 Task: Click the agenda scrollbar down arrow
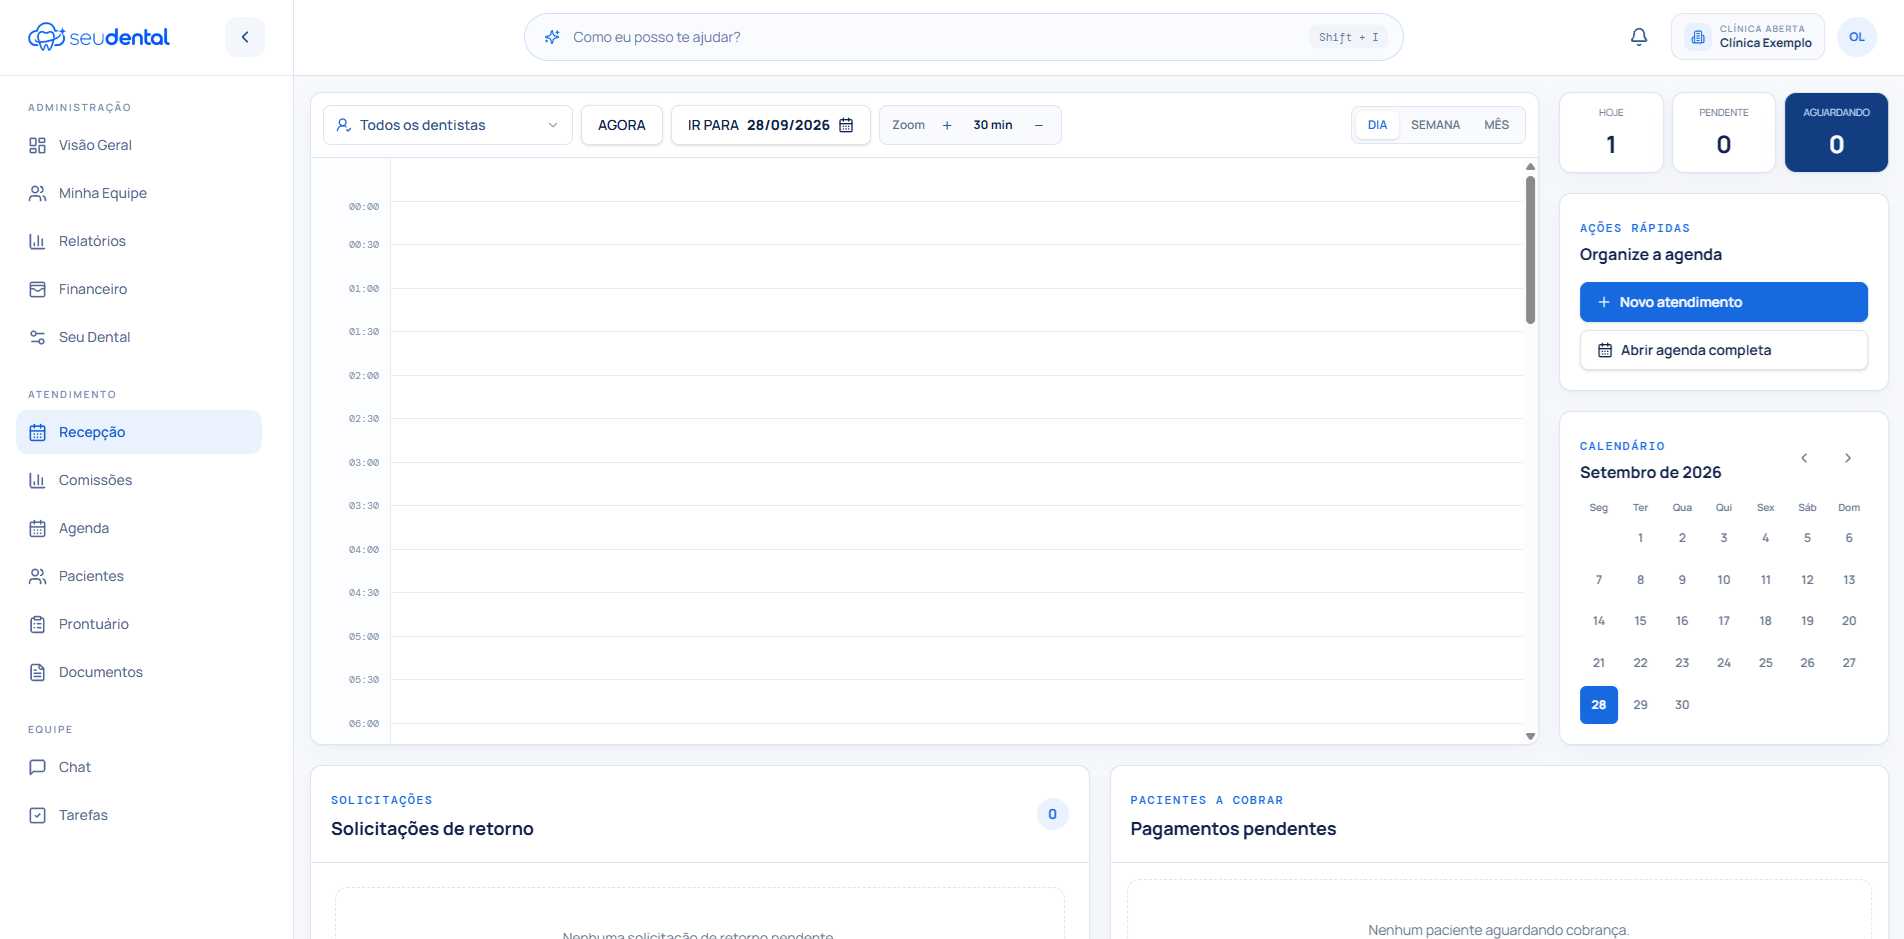coord(1530,736)
